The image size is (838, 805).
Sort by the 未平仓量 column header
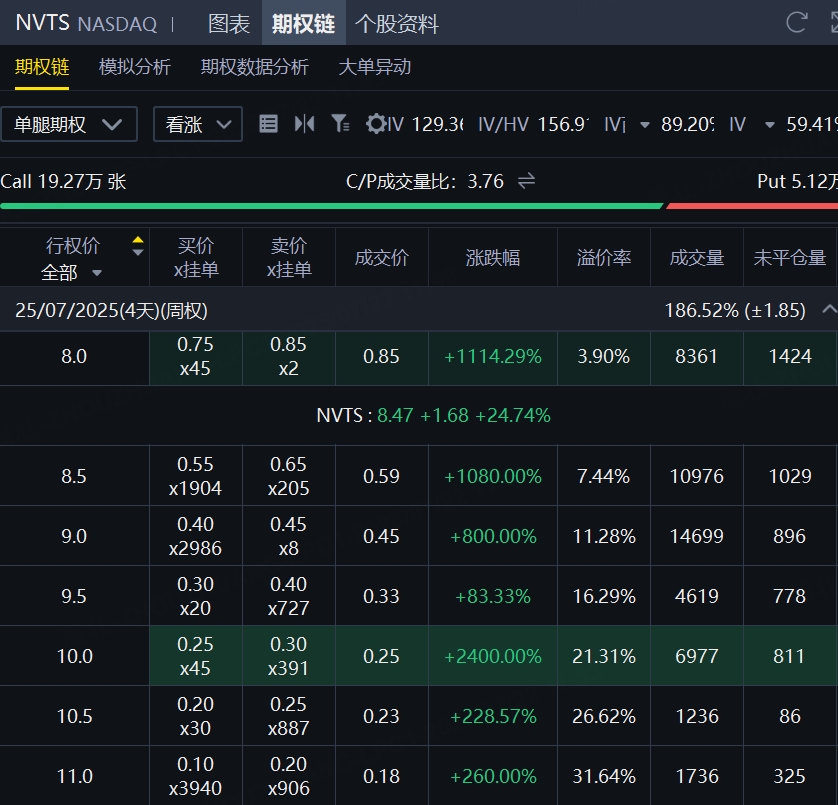pos(790,258)
